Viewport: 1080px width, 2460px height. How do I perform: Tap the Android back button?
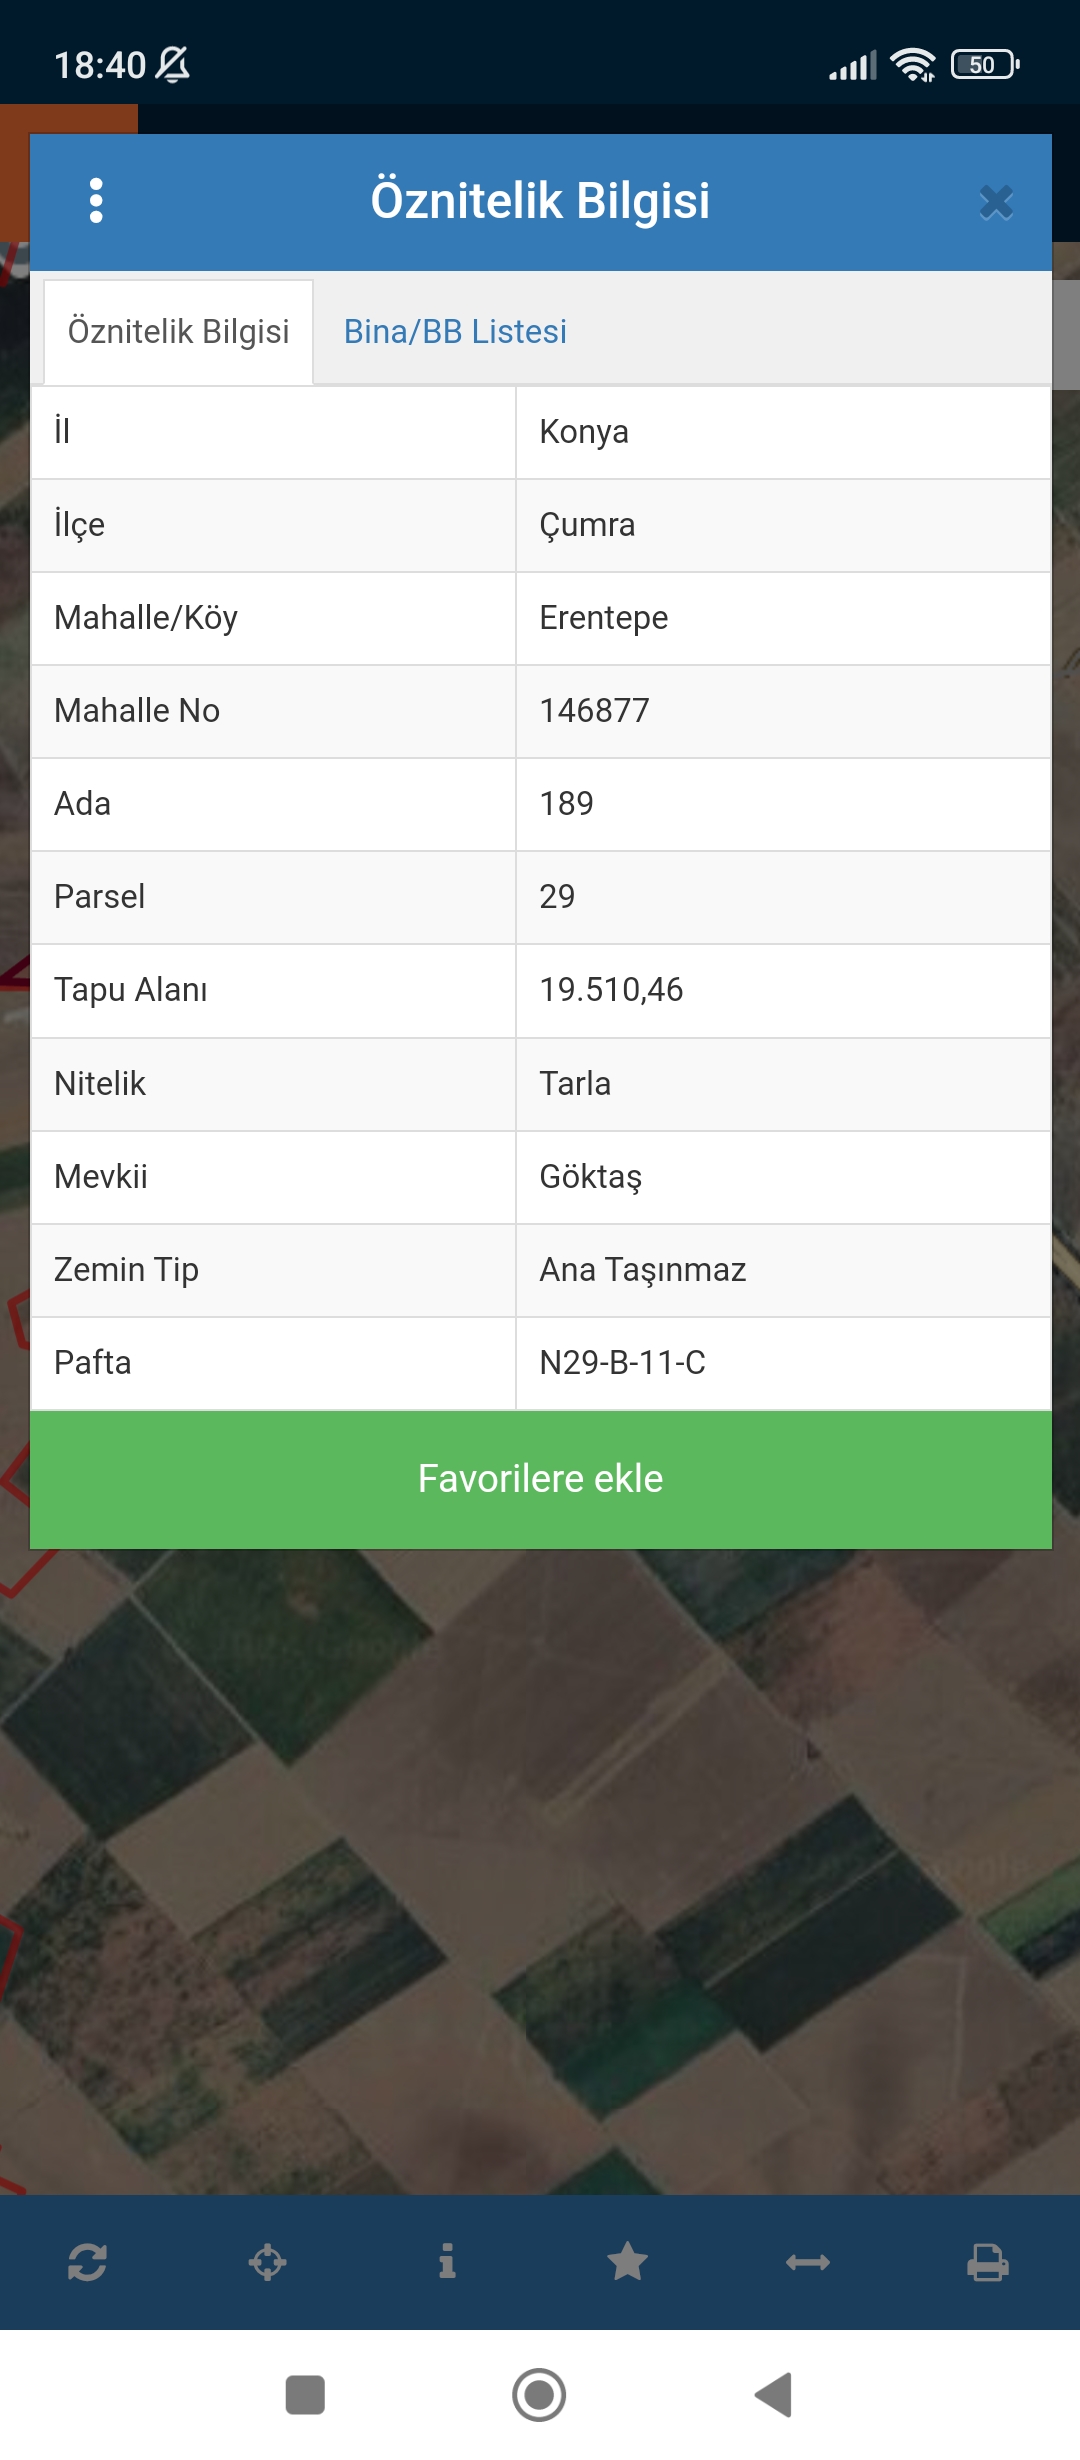(x=774, y=2395)
